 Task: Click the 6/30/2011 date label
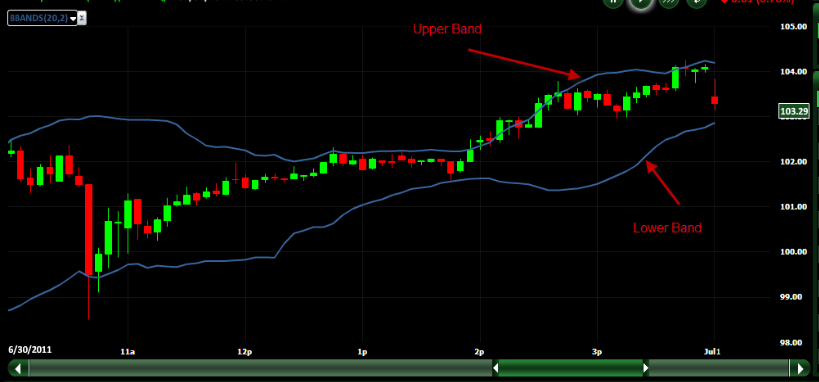(30, 350)
